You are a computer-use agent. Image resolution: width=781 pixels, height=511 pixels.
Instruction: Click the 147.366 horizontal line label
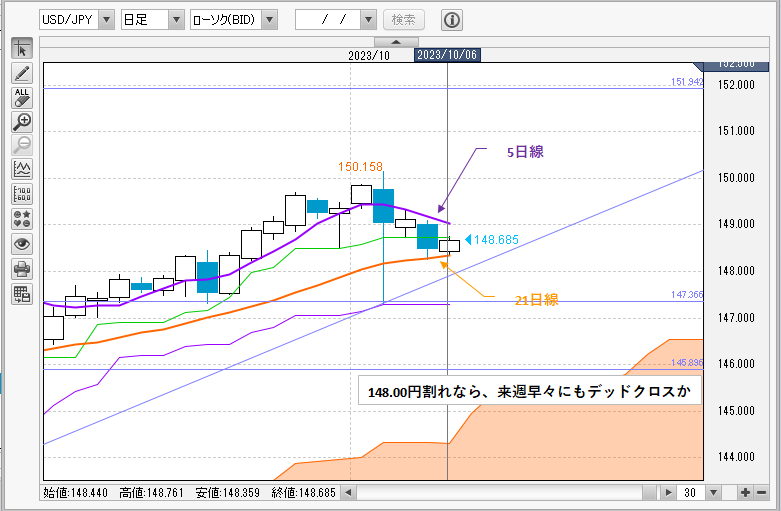point(687,294)
